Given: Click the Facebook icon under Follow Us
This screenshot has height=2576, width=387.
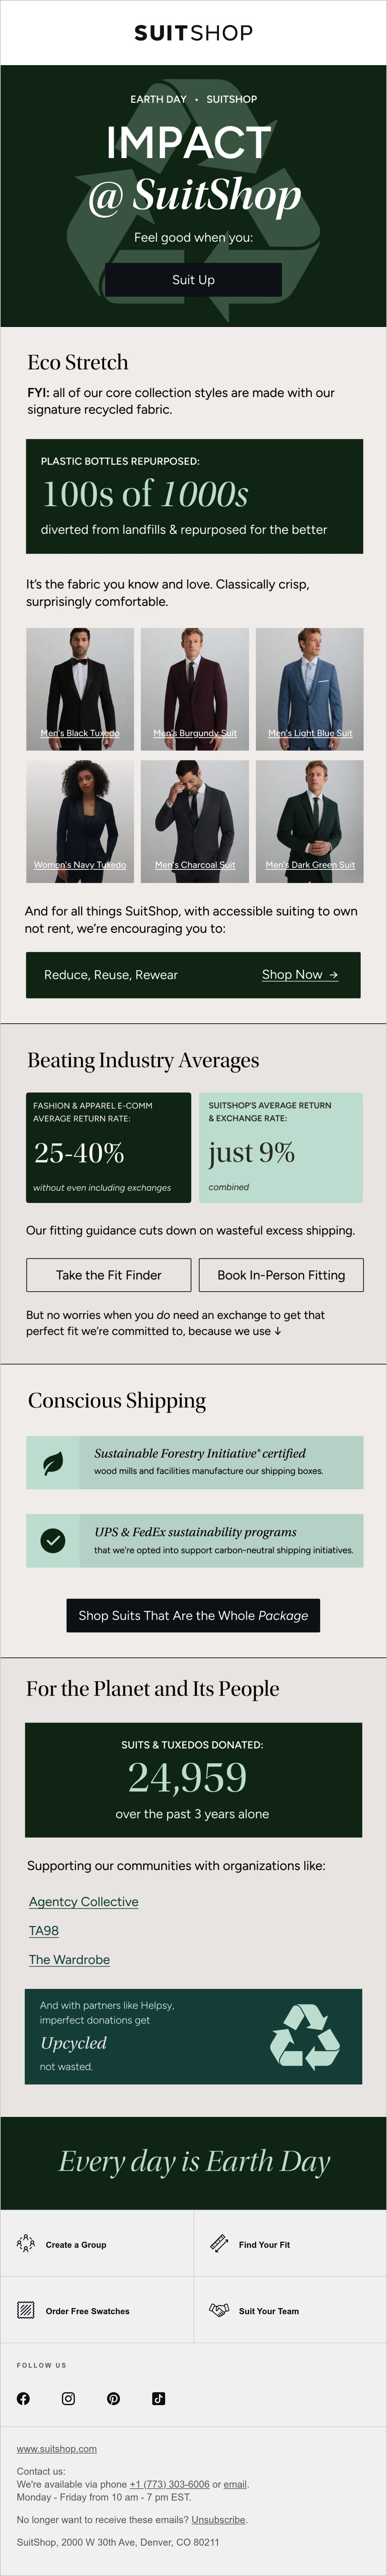Looking at the screenshot, I should [23, 2398].
